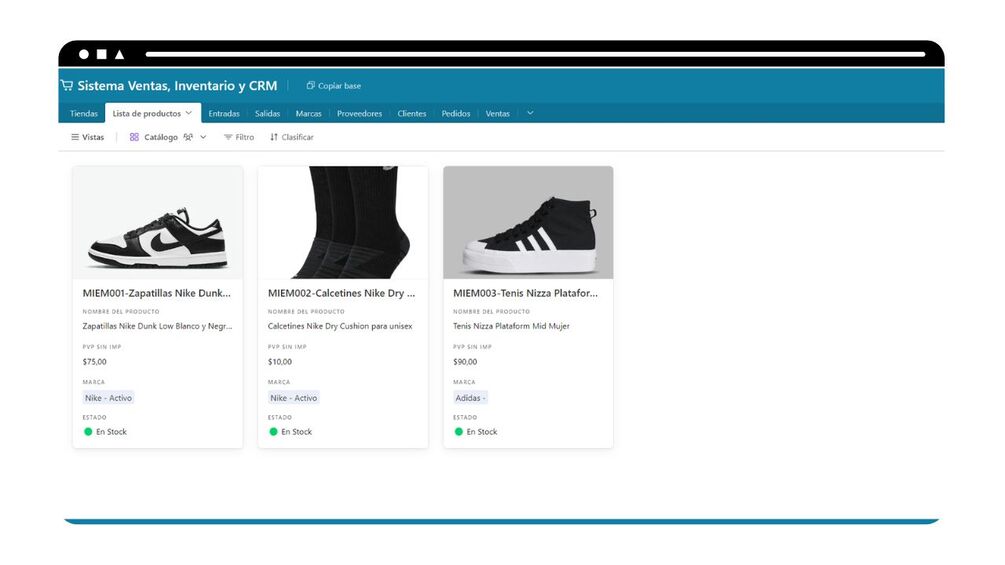
Task: Click the $75,00 price value
Action: (x=94, y=362)
